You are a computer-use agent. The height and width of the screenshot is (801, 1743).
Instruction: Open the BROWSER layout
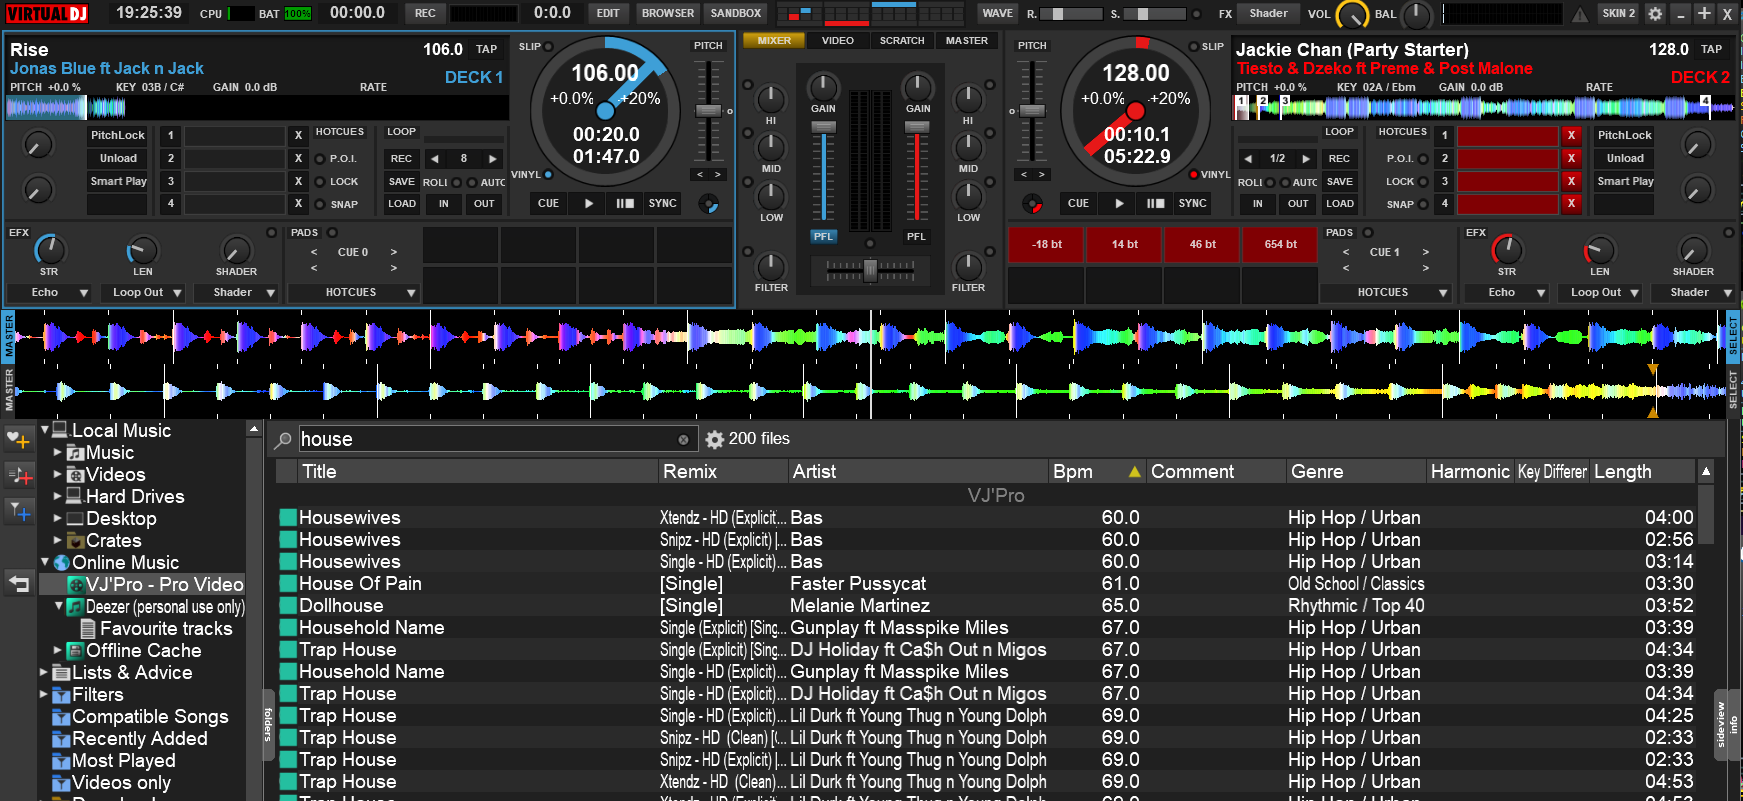coord(668,13)
